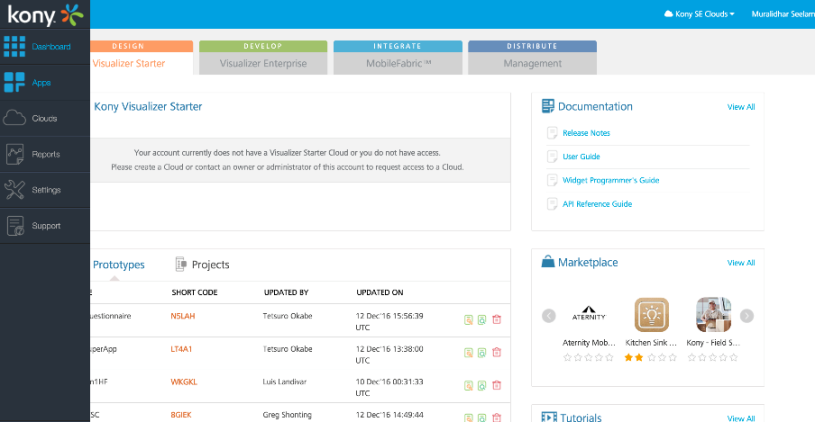Open the Release Notes link
815x422 pixels.
click(586, 133)
